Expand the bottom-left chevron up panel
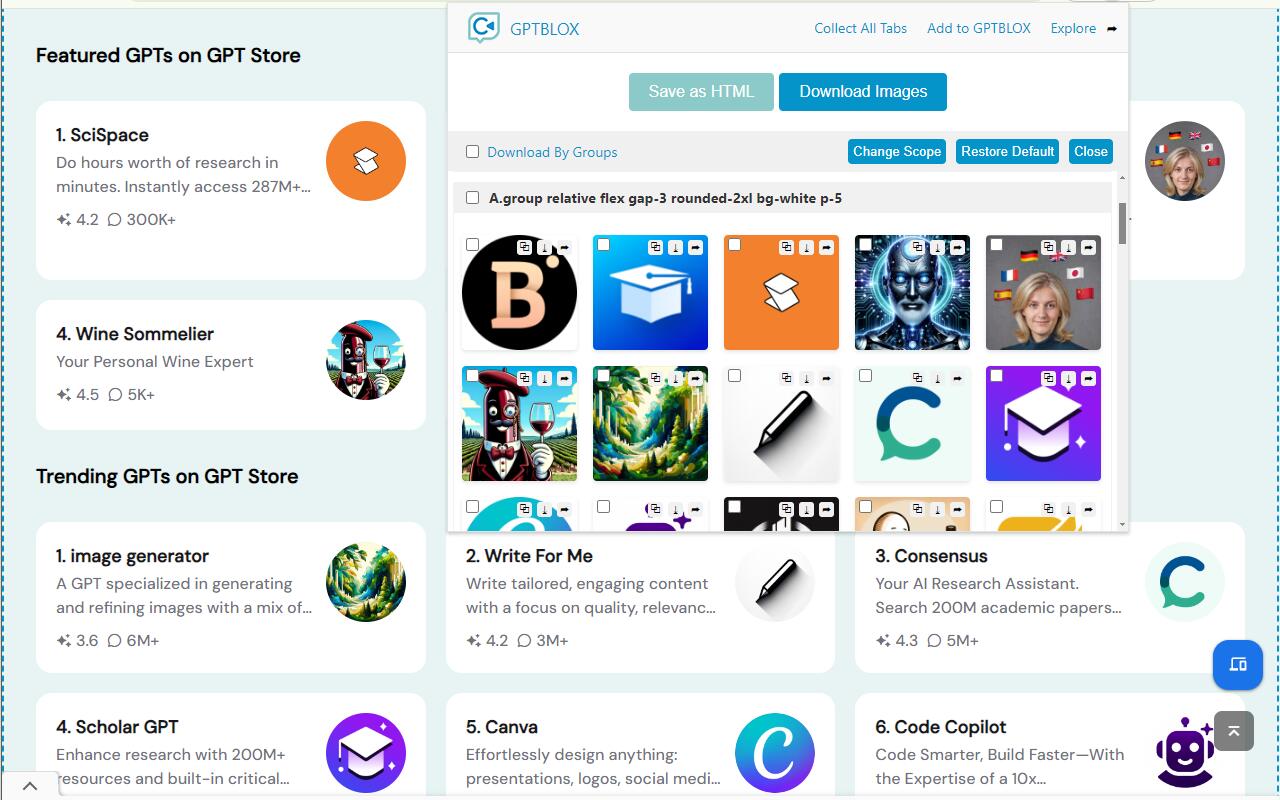The height and width of the screenshot is (800, 1280). click(30, 787)
